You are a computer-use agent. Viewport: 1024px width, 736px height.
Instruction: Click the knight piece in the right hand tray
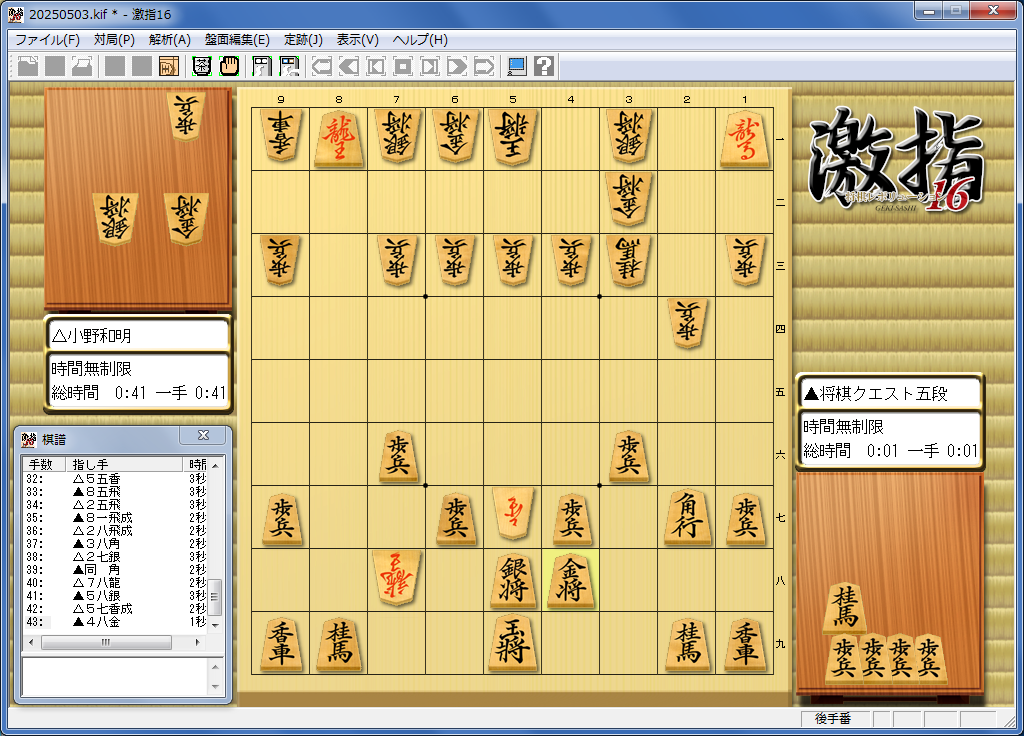pos(845,607)
